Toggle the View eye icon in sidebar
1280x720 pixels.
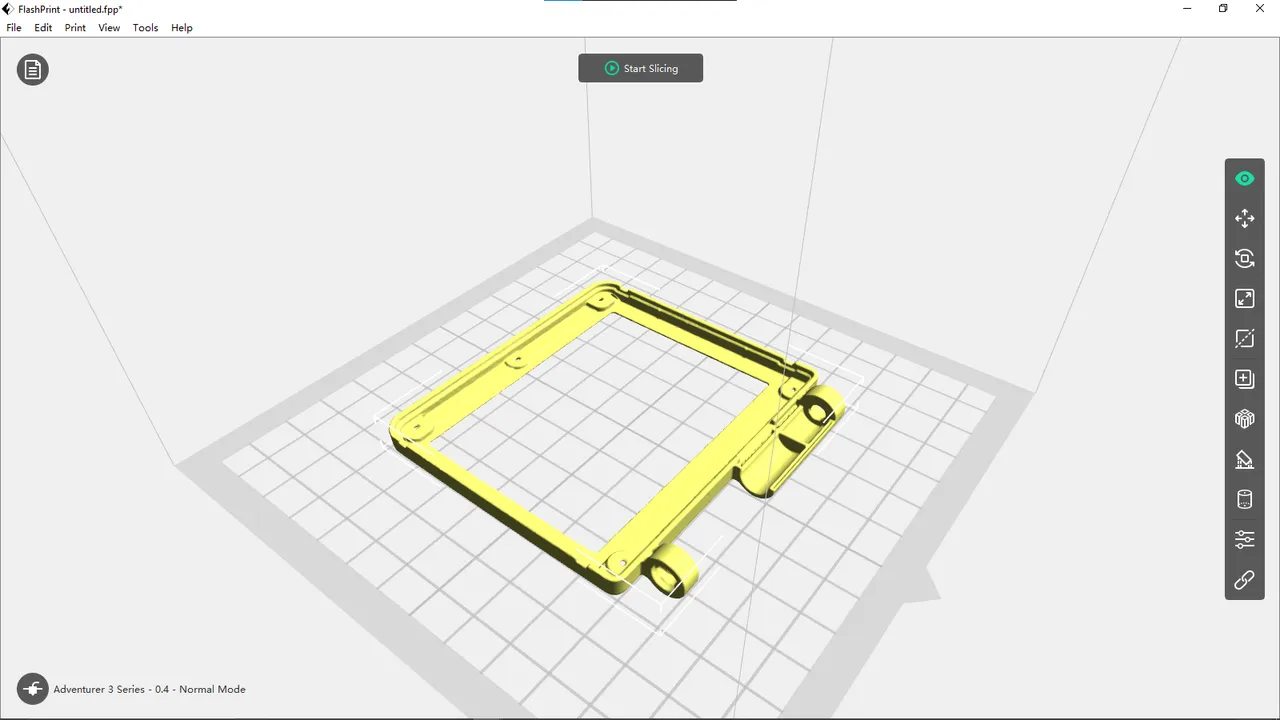[1244, 179]
